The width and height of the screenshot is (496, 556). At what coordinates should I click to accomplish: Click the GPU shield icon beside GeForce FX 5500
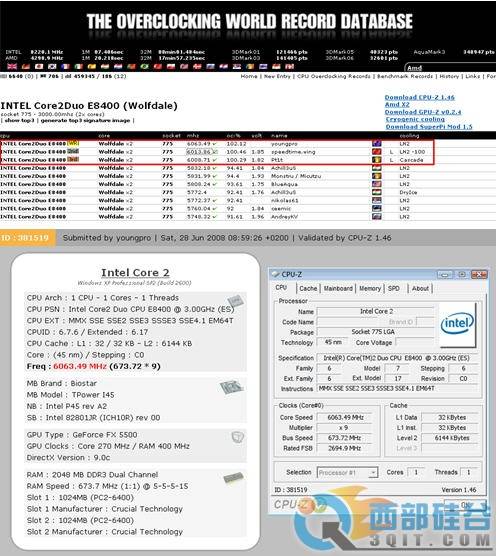click(x=238, y=437)
